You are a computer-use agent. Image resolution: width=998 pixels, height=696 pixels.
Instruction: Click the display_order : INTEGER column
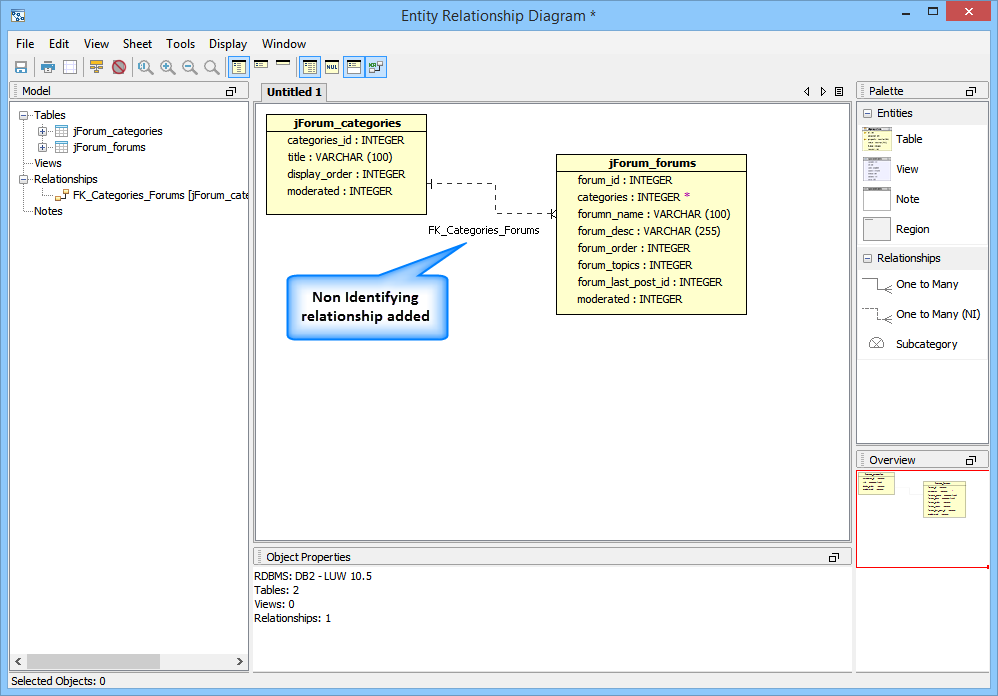[346, 174]
